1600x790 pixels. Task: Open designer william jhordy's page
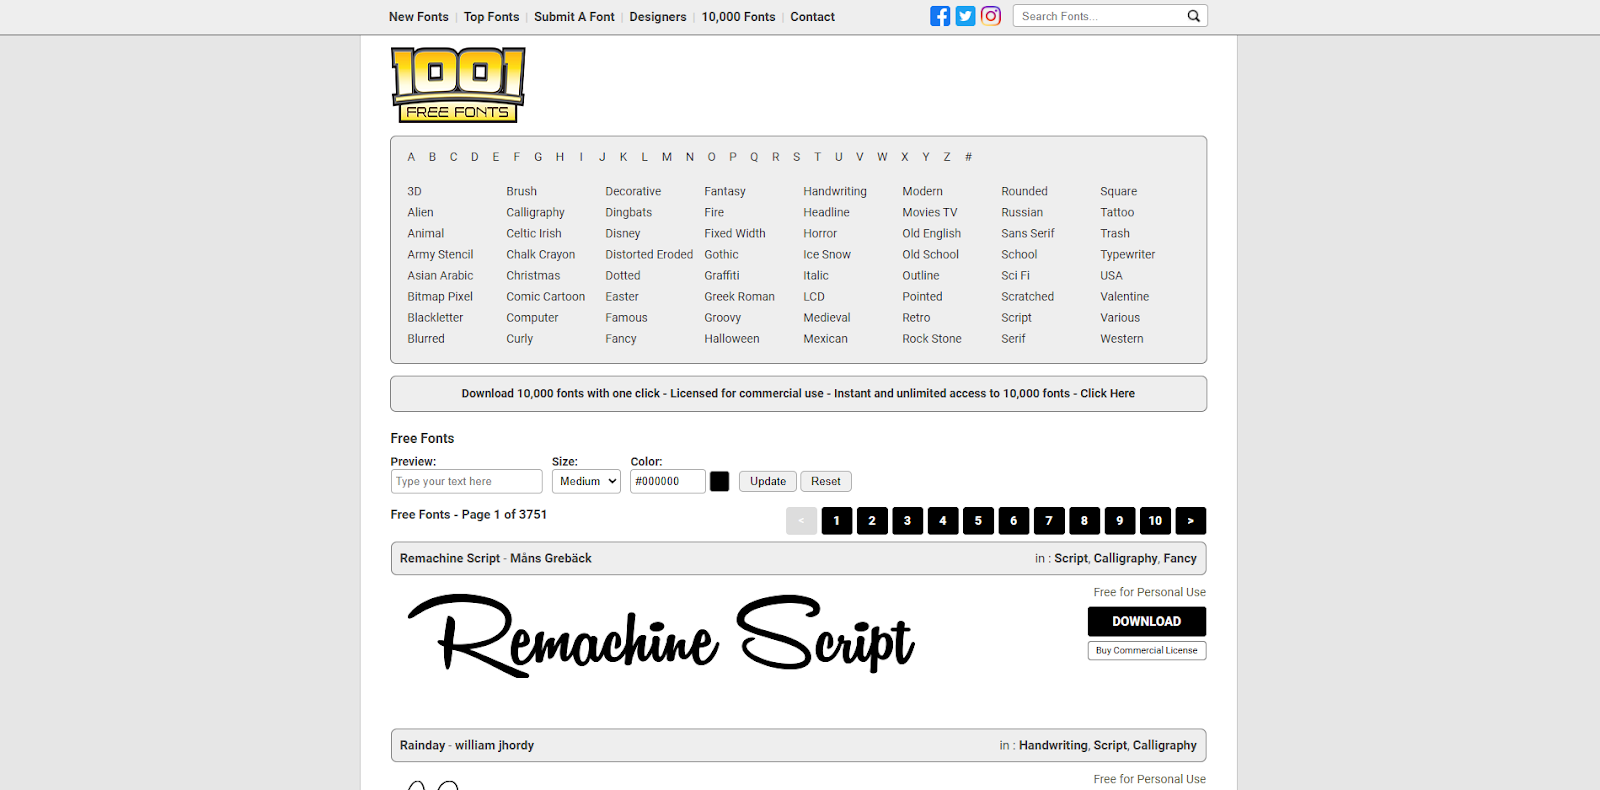494,745
